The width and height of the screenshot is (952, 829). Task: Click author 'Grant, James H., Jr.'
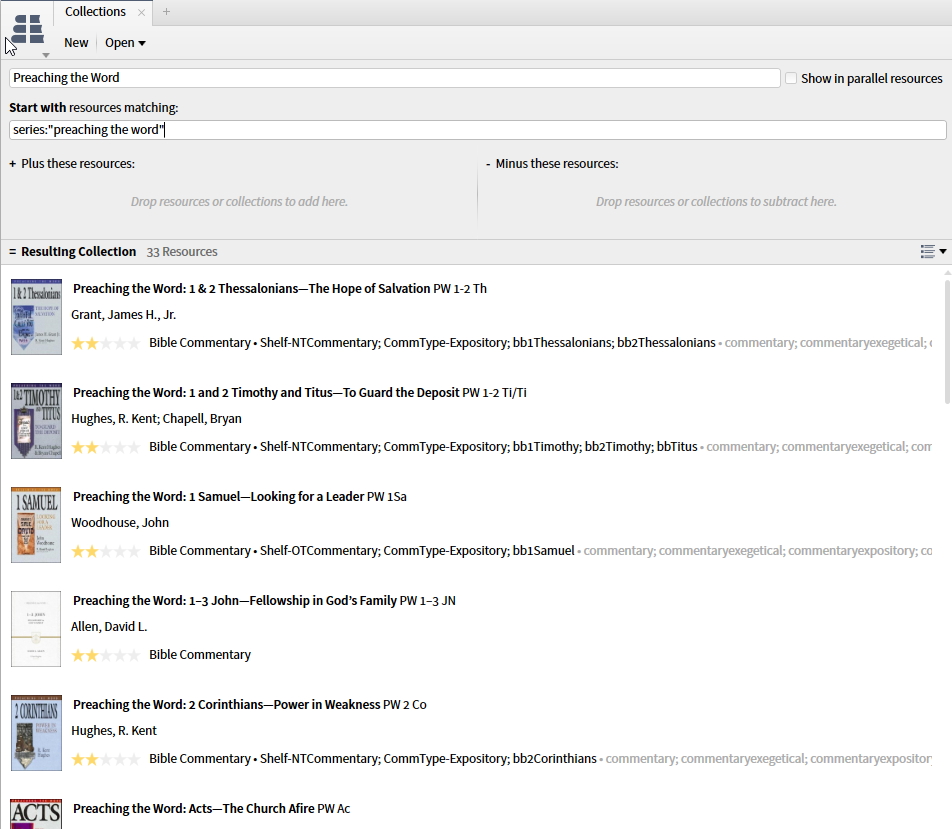pos(123,315)
